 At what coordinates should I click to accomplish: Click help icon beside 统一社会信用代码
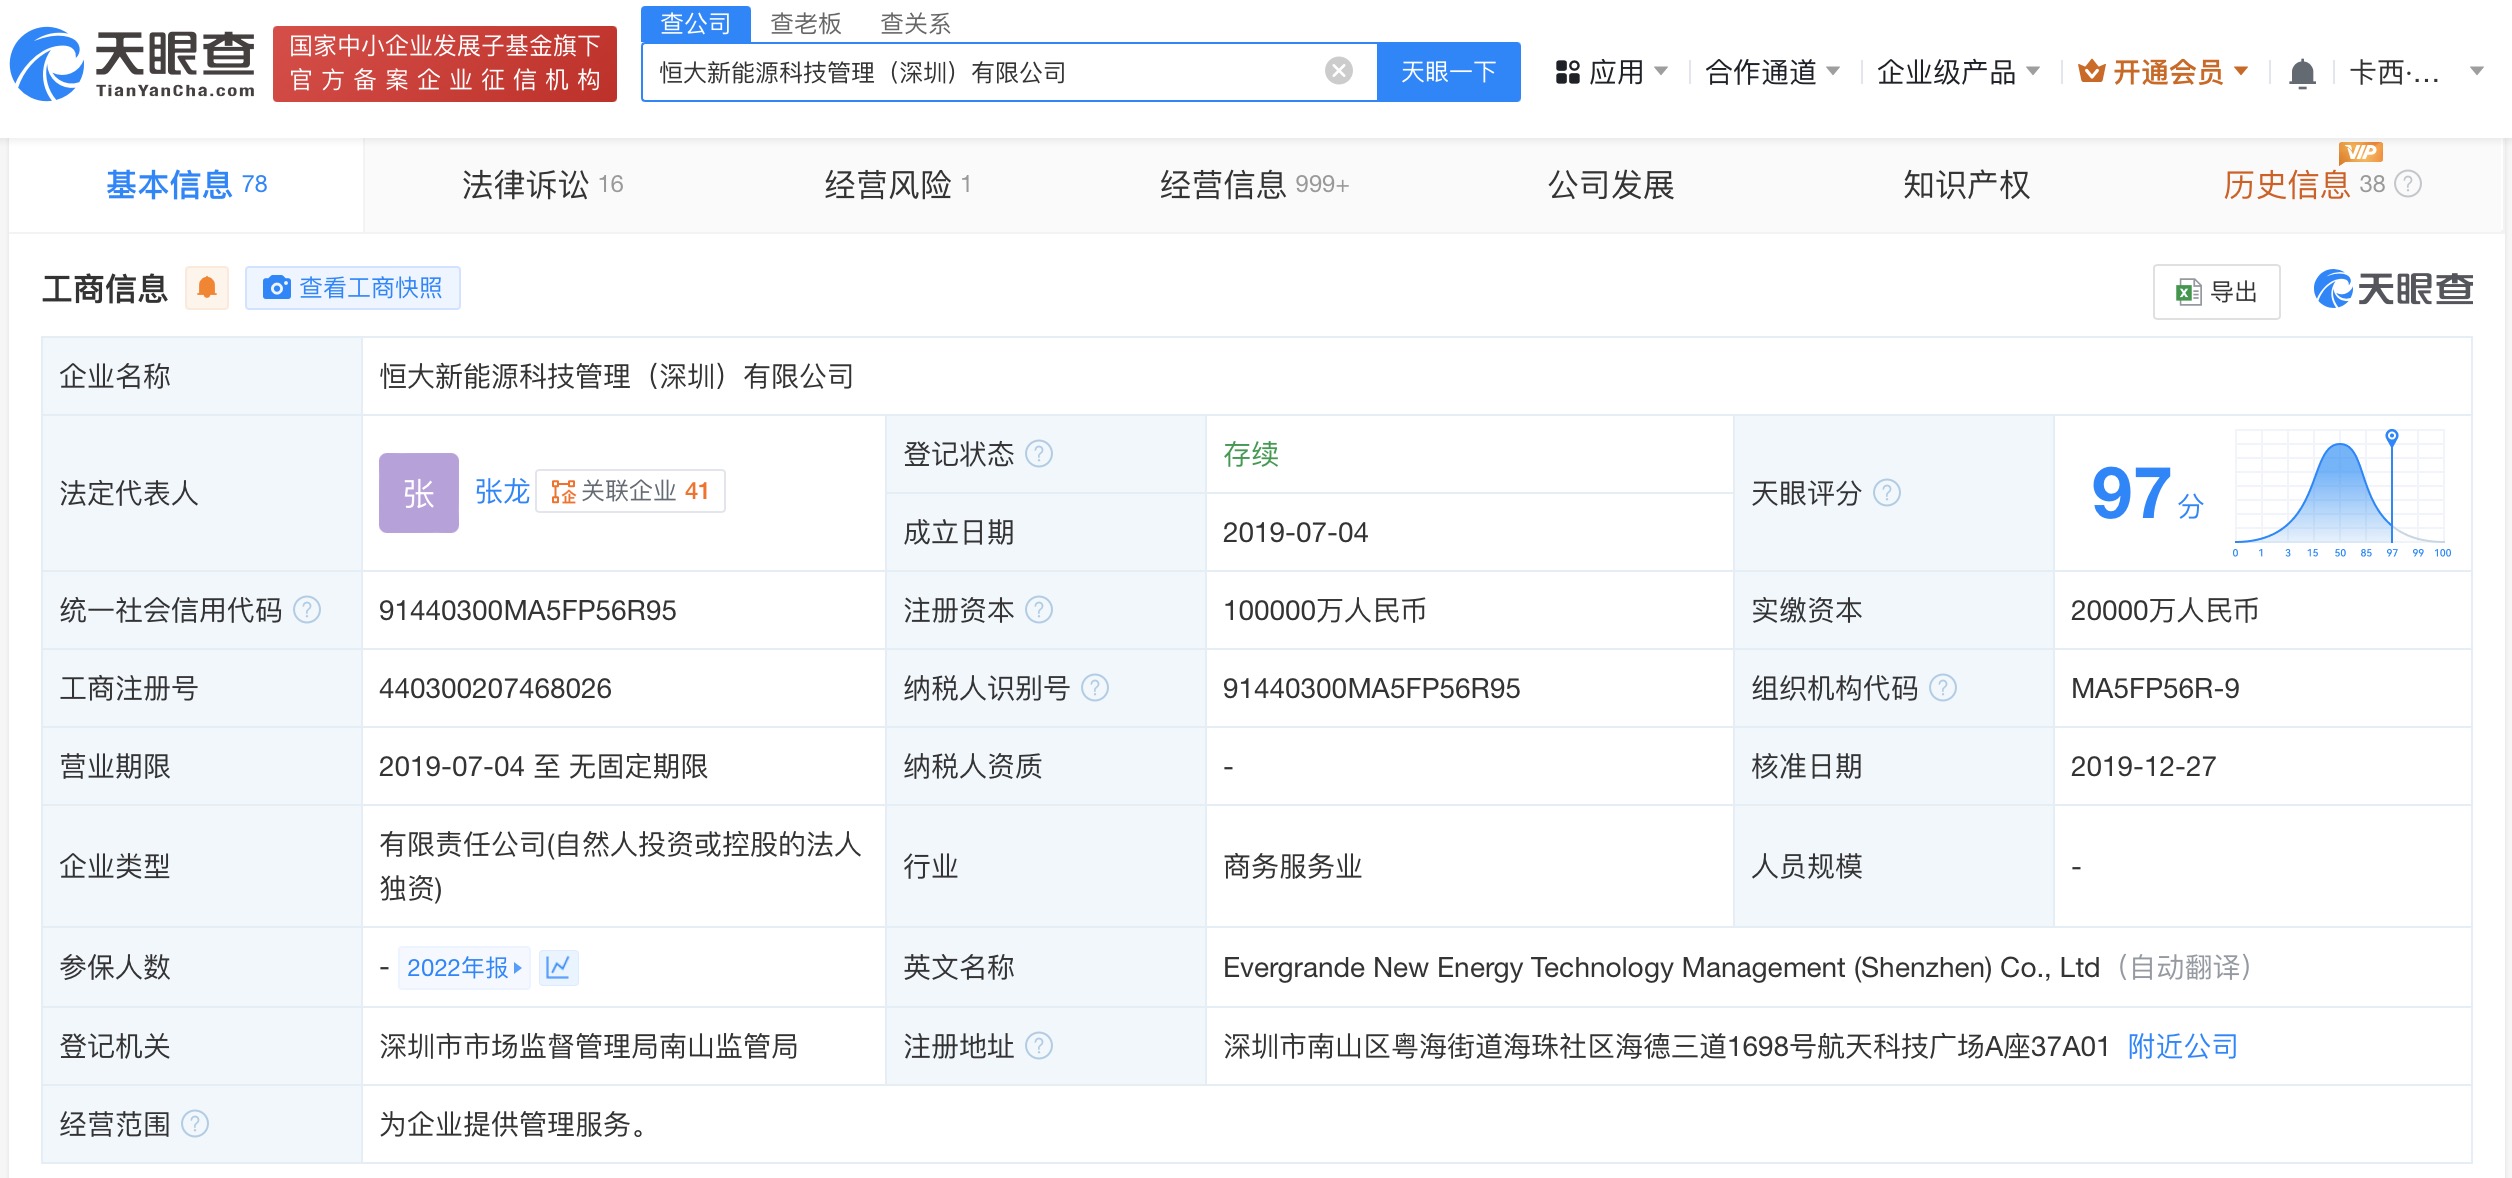[307, 610]
